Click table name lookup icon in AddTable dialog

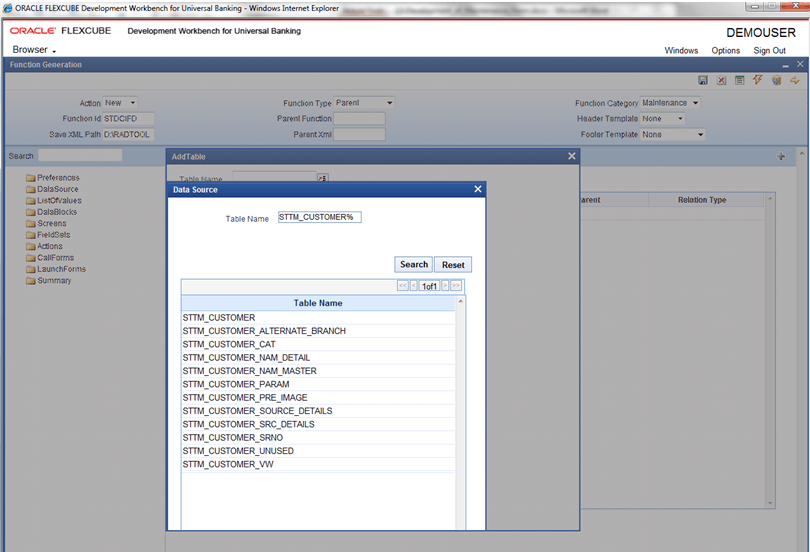click(322, 178)
